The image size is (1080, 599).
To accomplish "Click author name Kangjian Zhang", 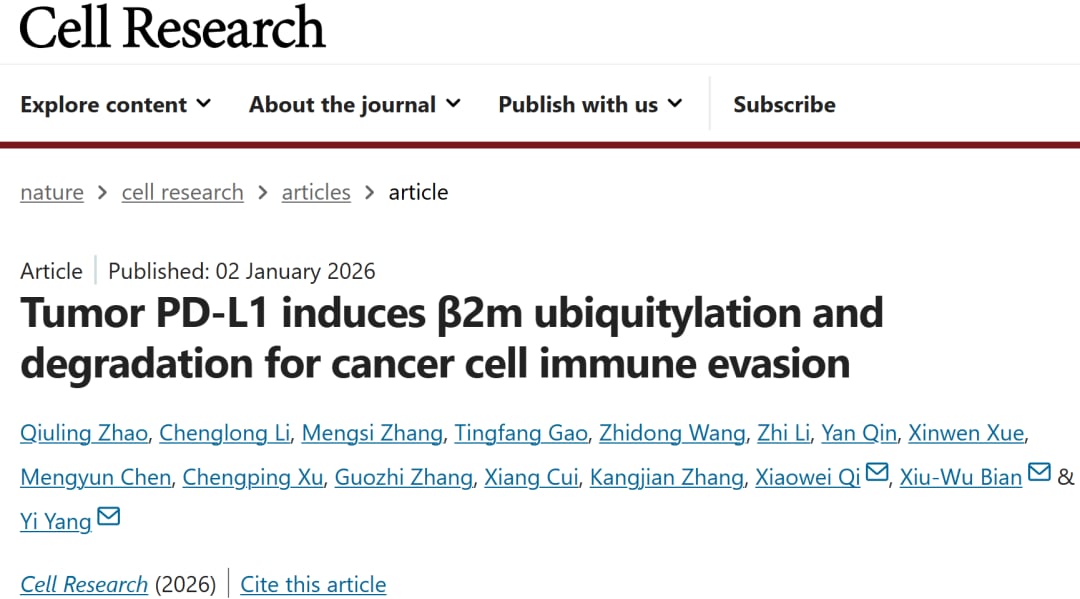I will (x=666, y=477).
